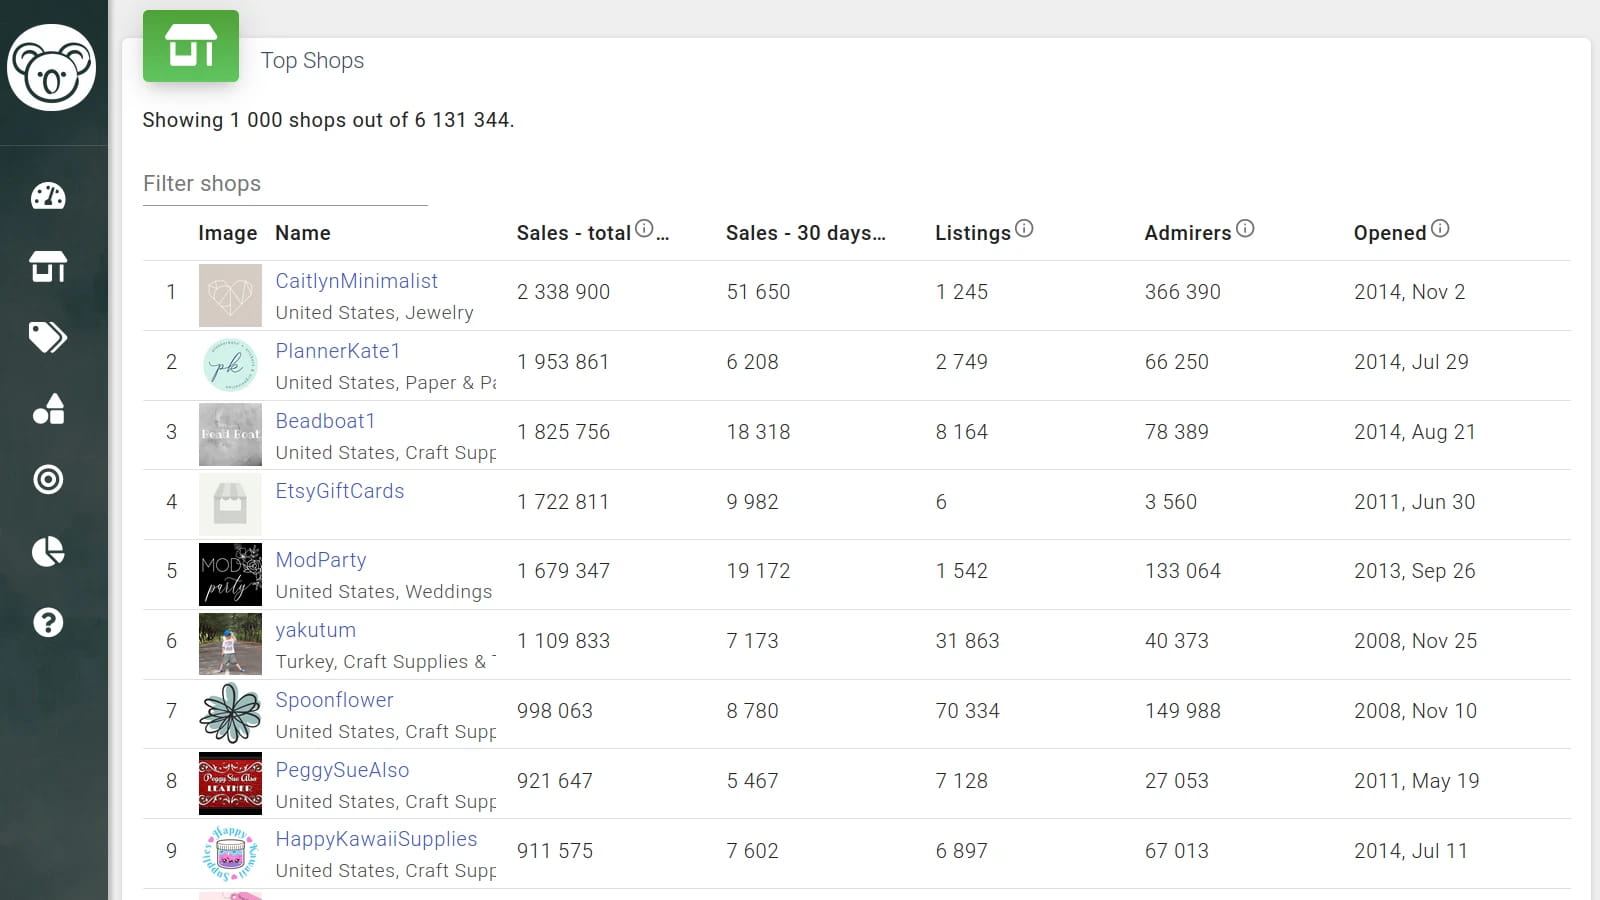Click CaitlynMinimalist shop thumbnail image

pos(230,295)
